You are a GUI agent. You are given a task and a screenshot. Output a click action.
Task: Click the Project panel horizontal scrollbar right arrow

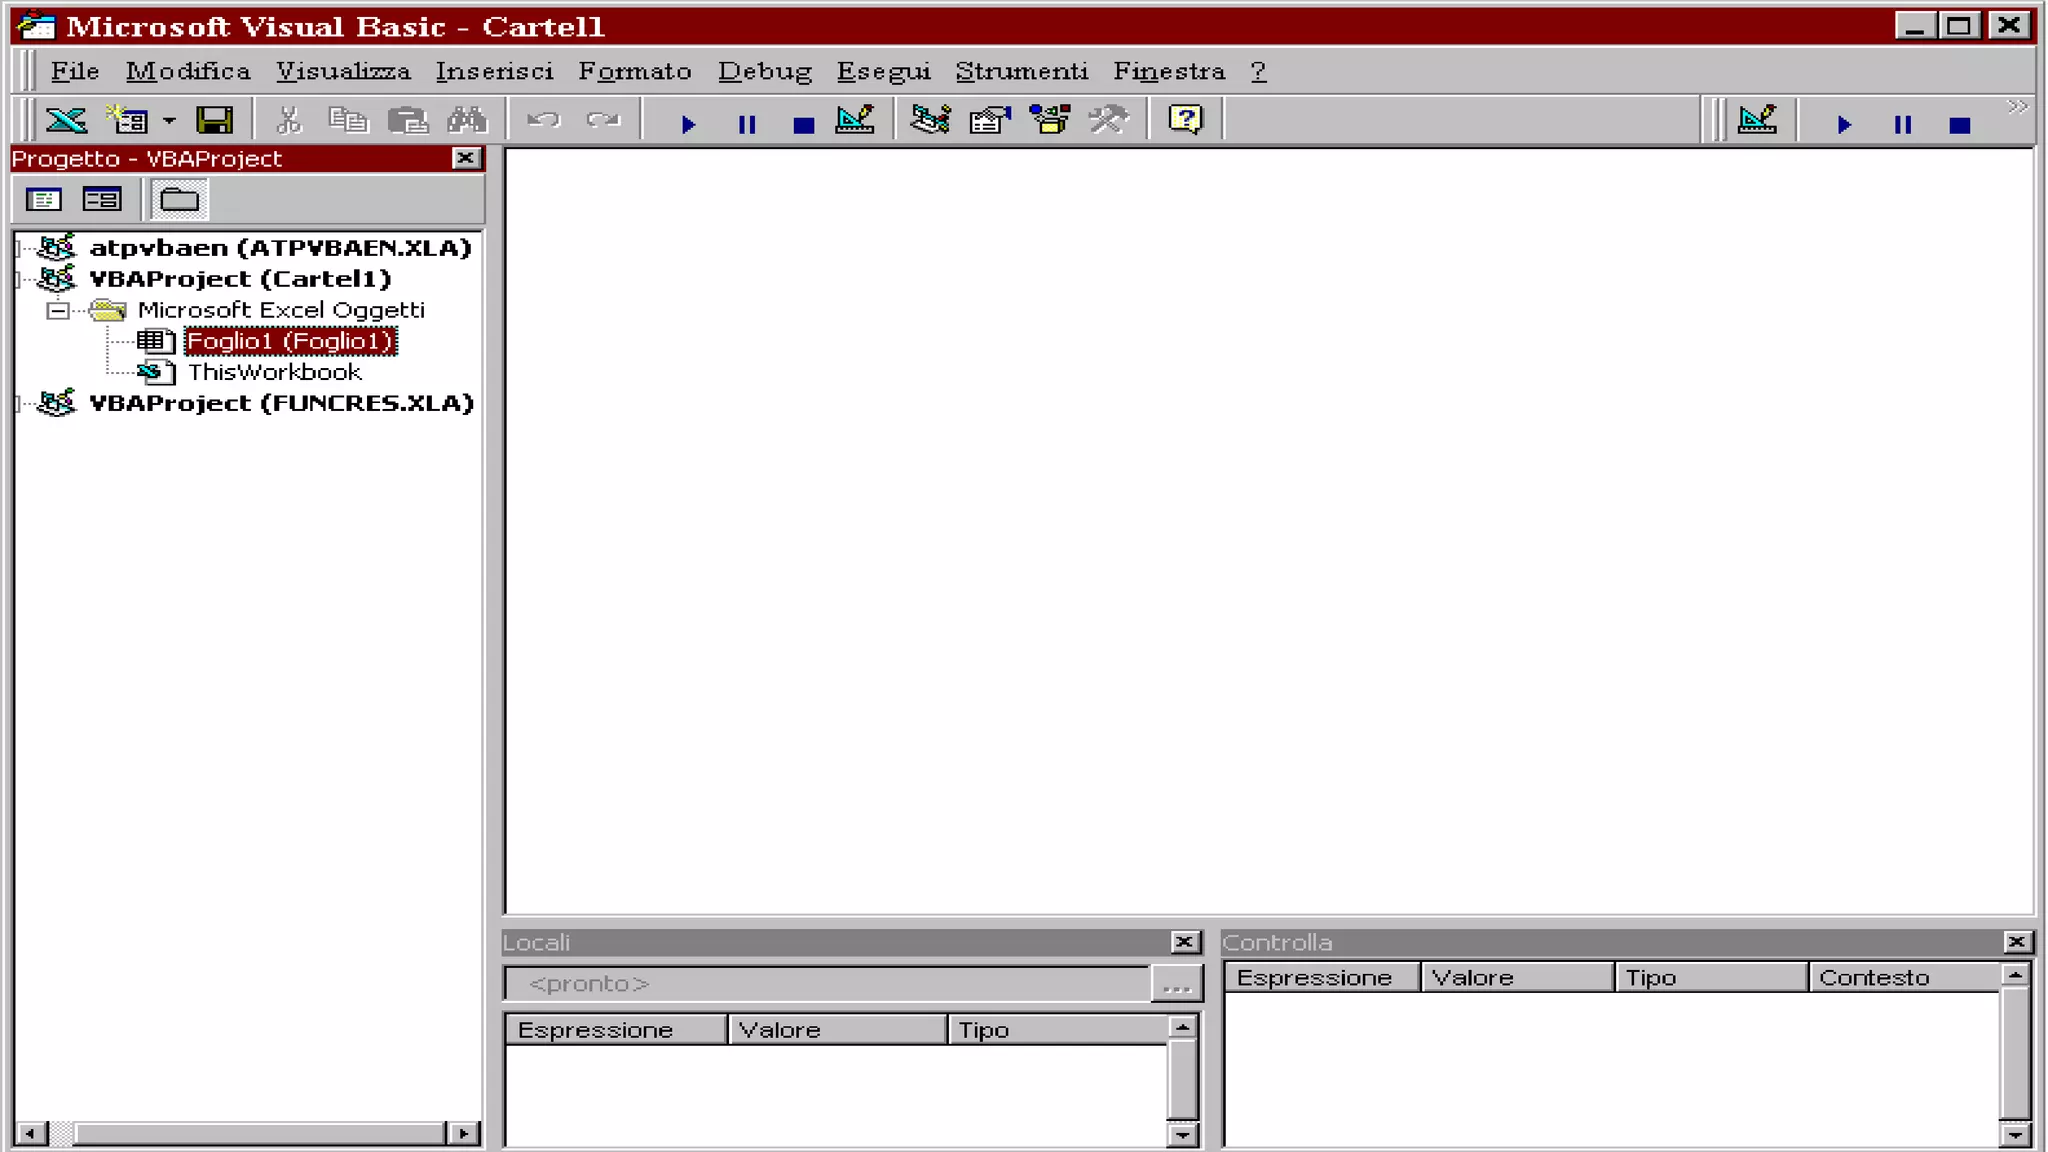[x=463, y=1134]
